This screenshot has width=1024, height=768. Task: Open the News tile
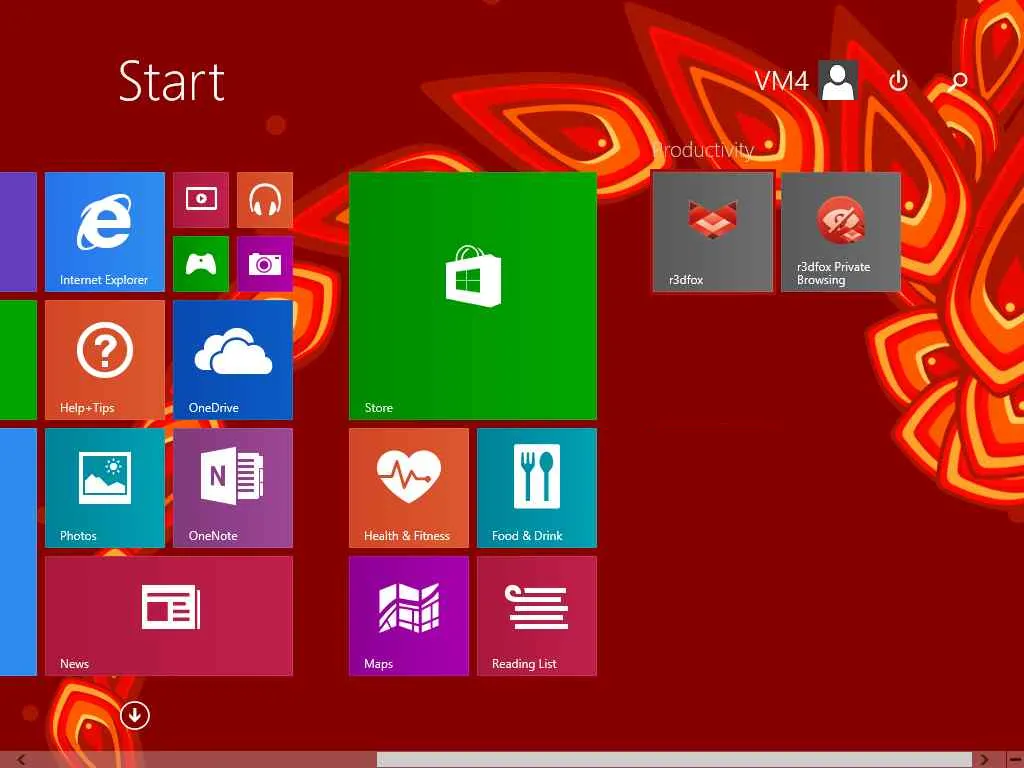168,616
